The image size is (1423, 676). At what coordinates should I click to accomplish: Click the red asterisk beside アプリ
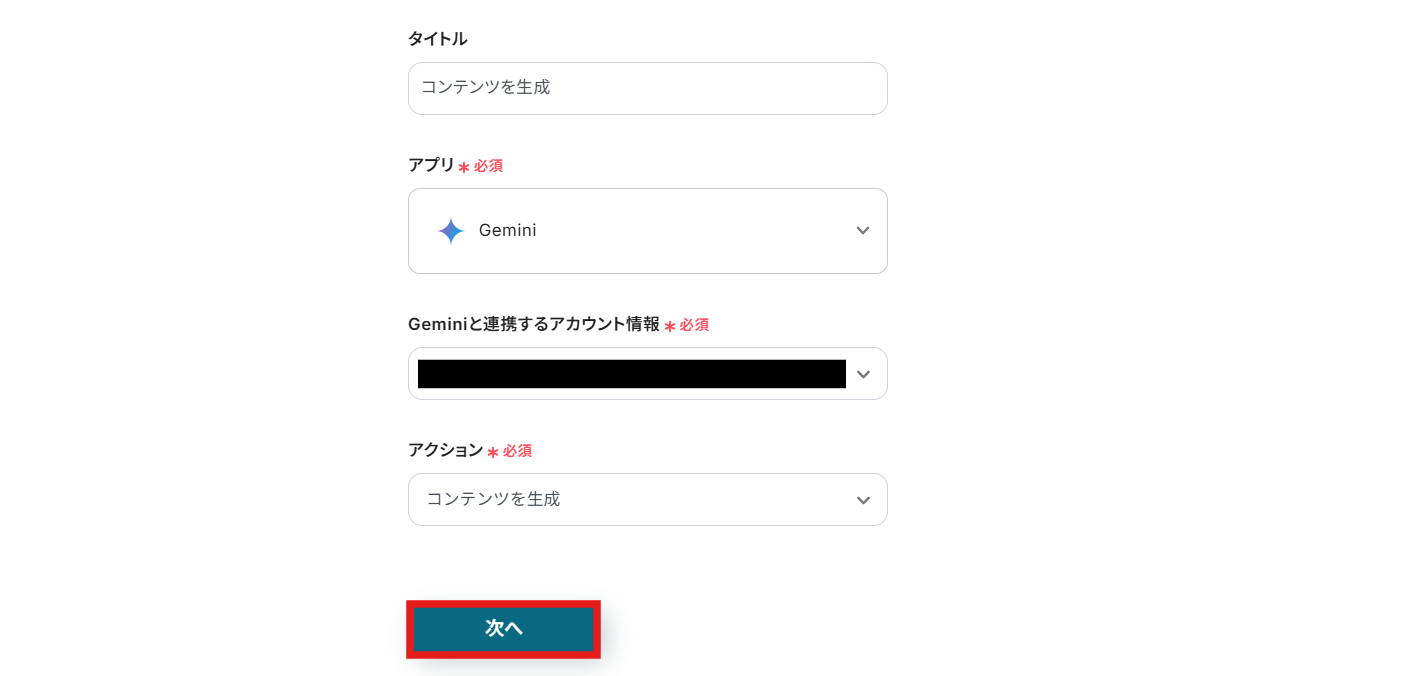464,167
